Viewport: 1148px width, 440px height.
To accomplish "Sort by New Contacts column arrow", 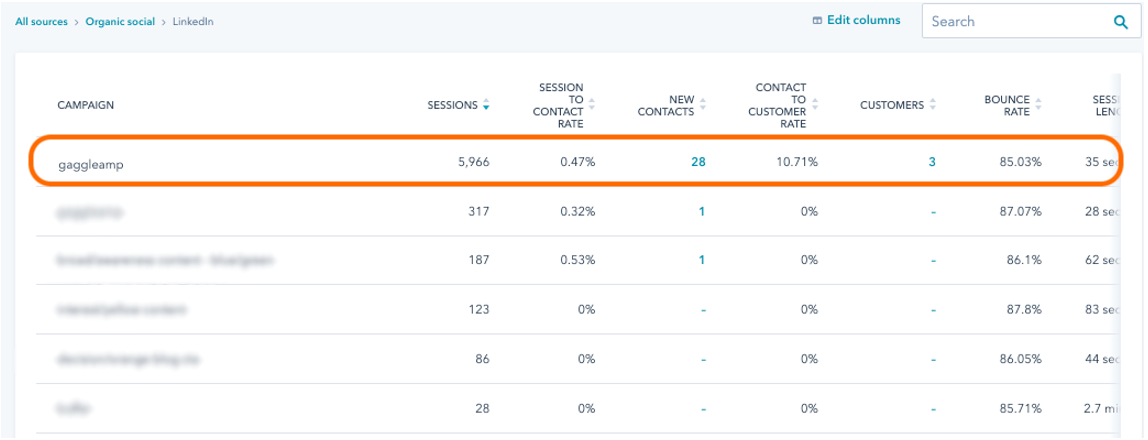I will click(x=702, y=105).
